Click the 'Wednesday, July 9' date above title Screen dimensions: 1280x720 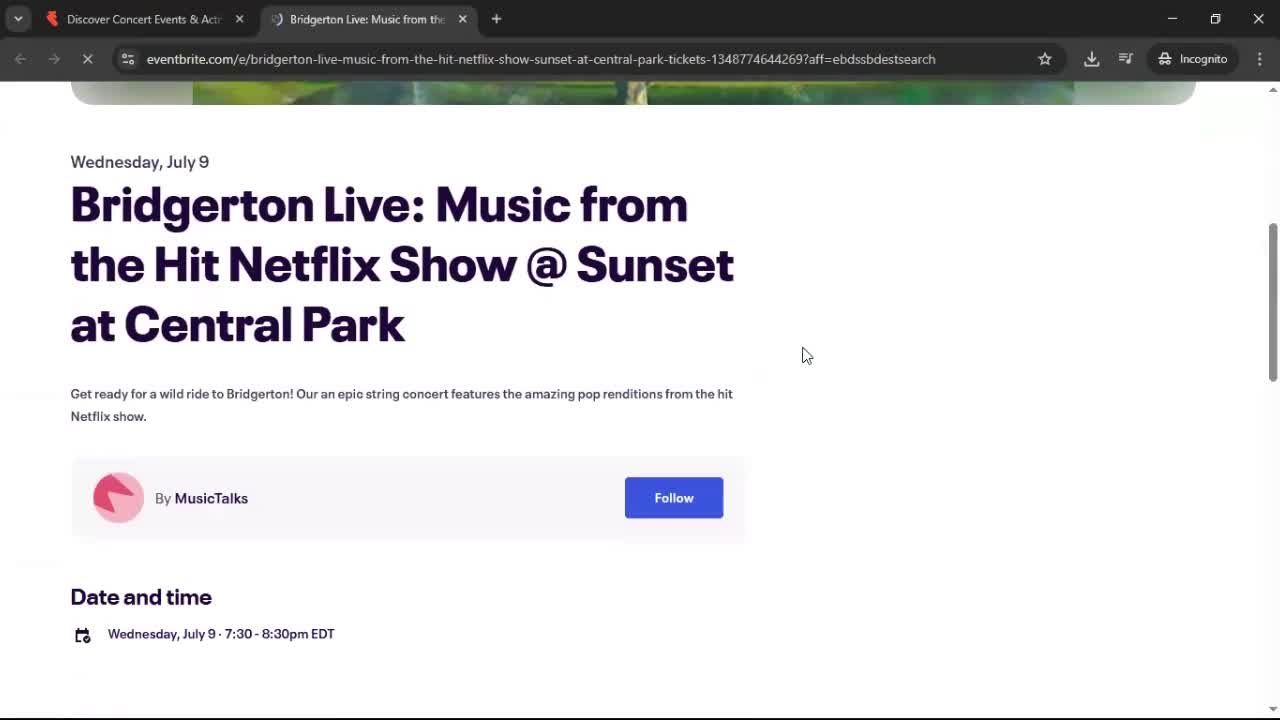pos(140,162)
